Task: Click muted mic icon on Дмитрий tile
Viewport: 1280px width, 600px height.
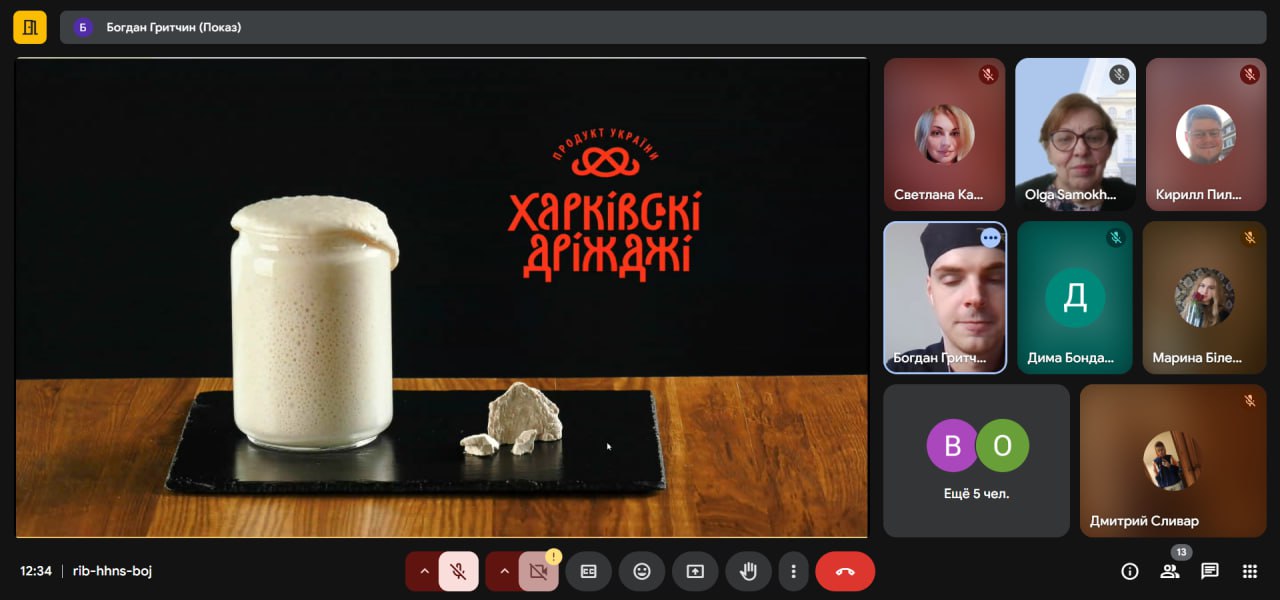Action: (1249, 400)
